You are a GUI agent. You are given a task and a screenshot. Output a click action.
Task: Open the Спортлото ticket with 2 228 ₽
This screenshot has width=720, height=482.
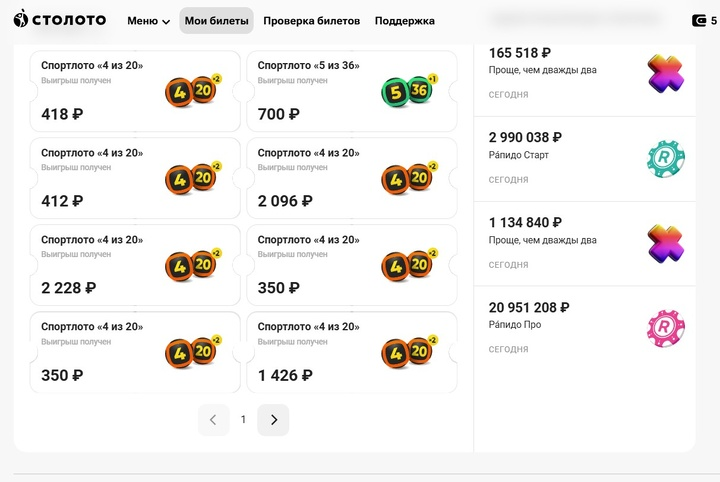coord(135,265)
